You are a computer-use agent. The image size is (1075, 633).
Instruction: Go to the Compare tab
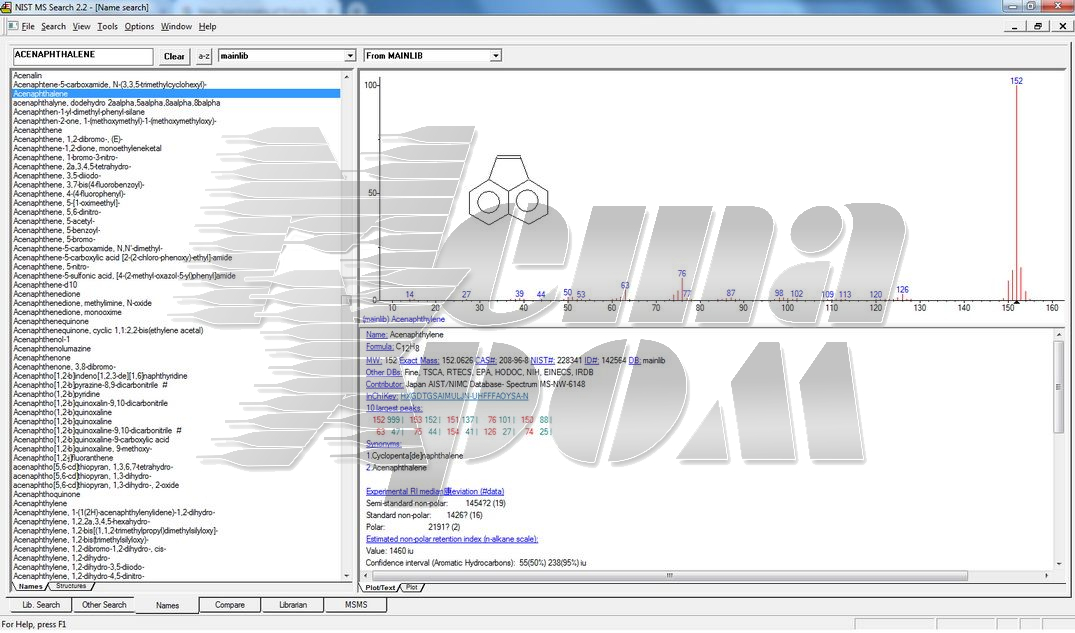[x=230, y=605]
